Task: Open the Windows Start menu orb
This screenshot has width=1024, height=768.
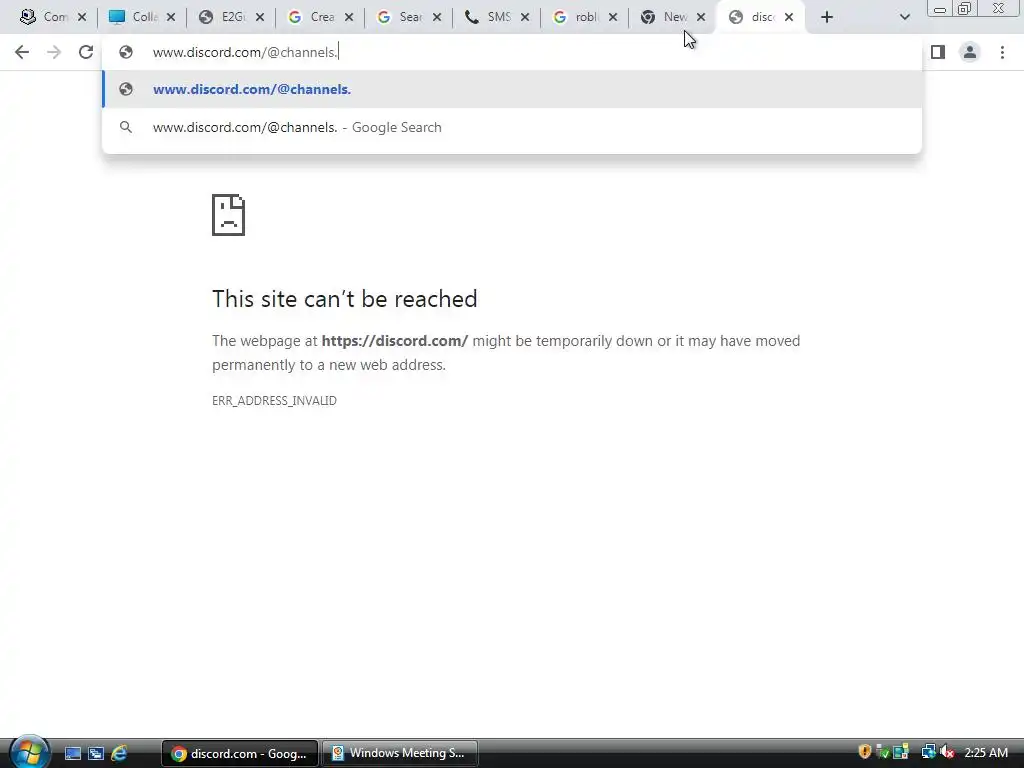Action: tap(29, 752)
